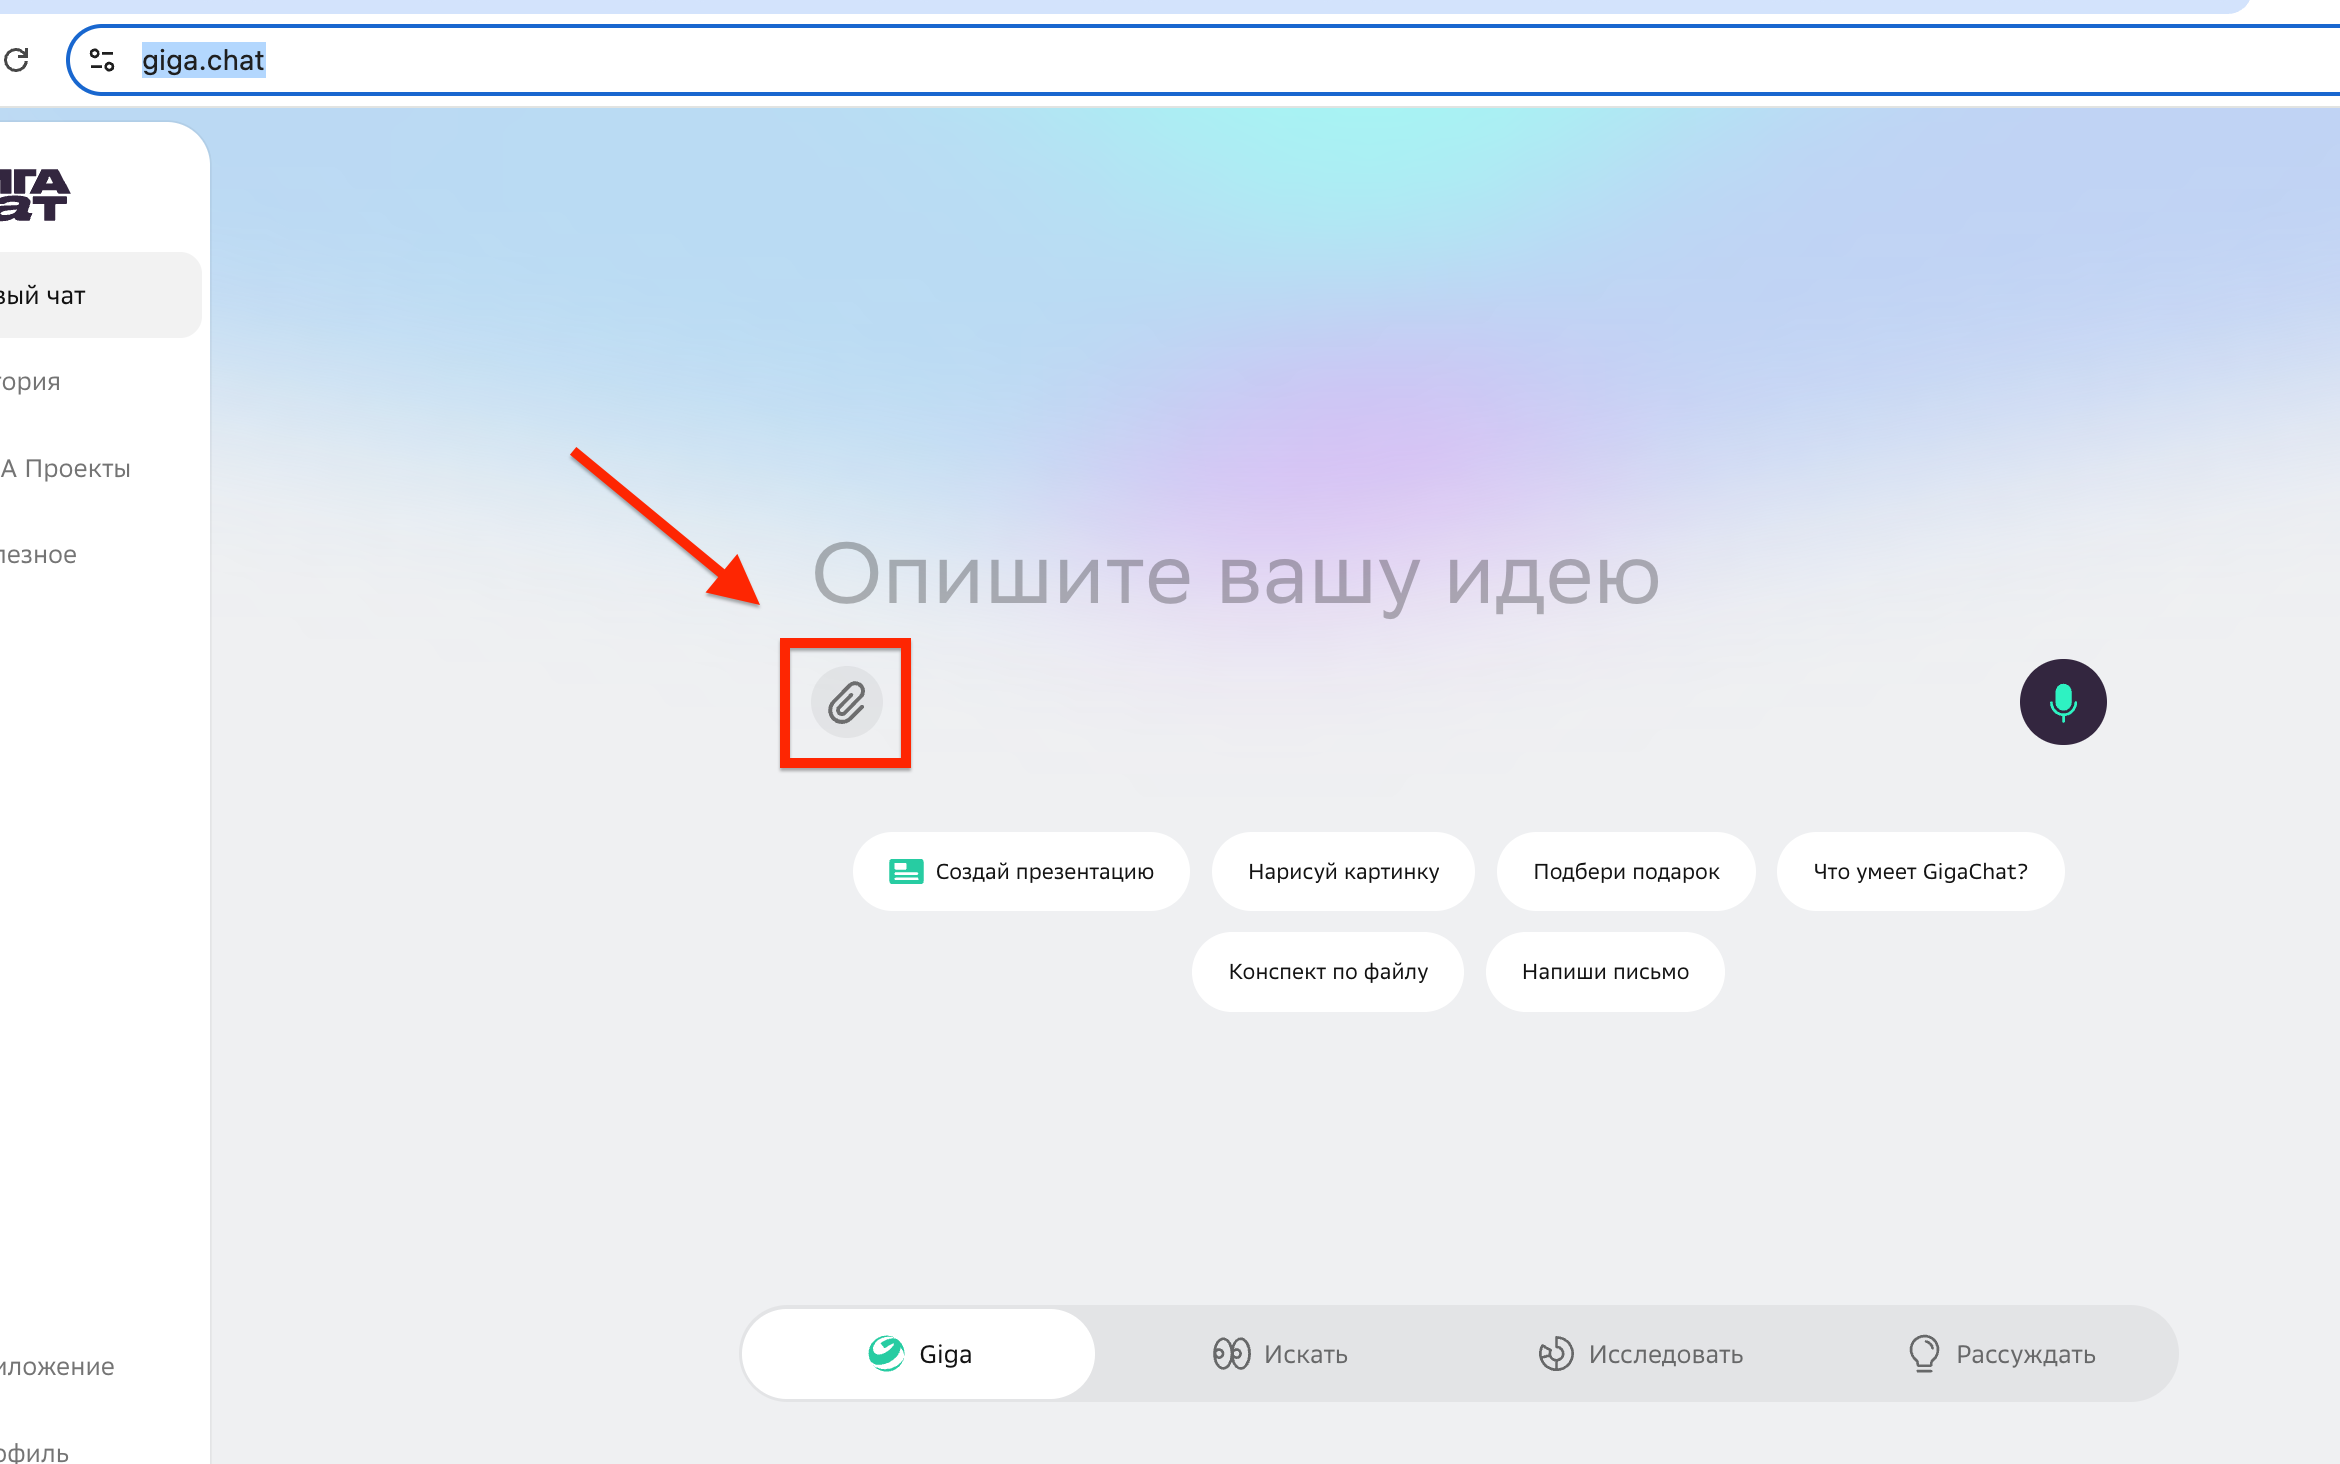Click the binoculars icon next to Искать
The height and width of the screenshot is (1464, 2340).
(x=1232, y=1354)
